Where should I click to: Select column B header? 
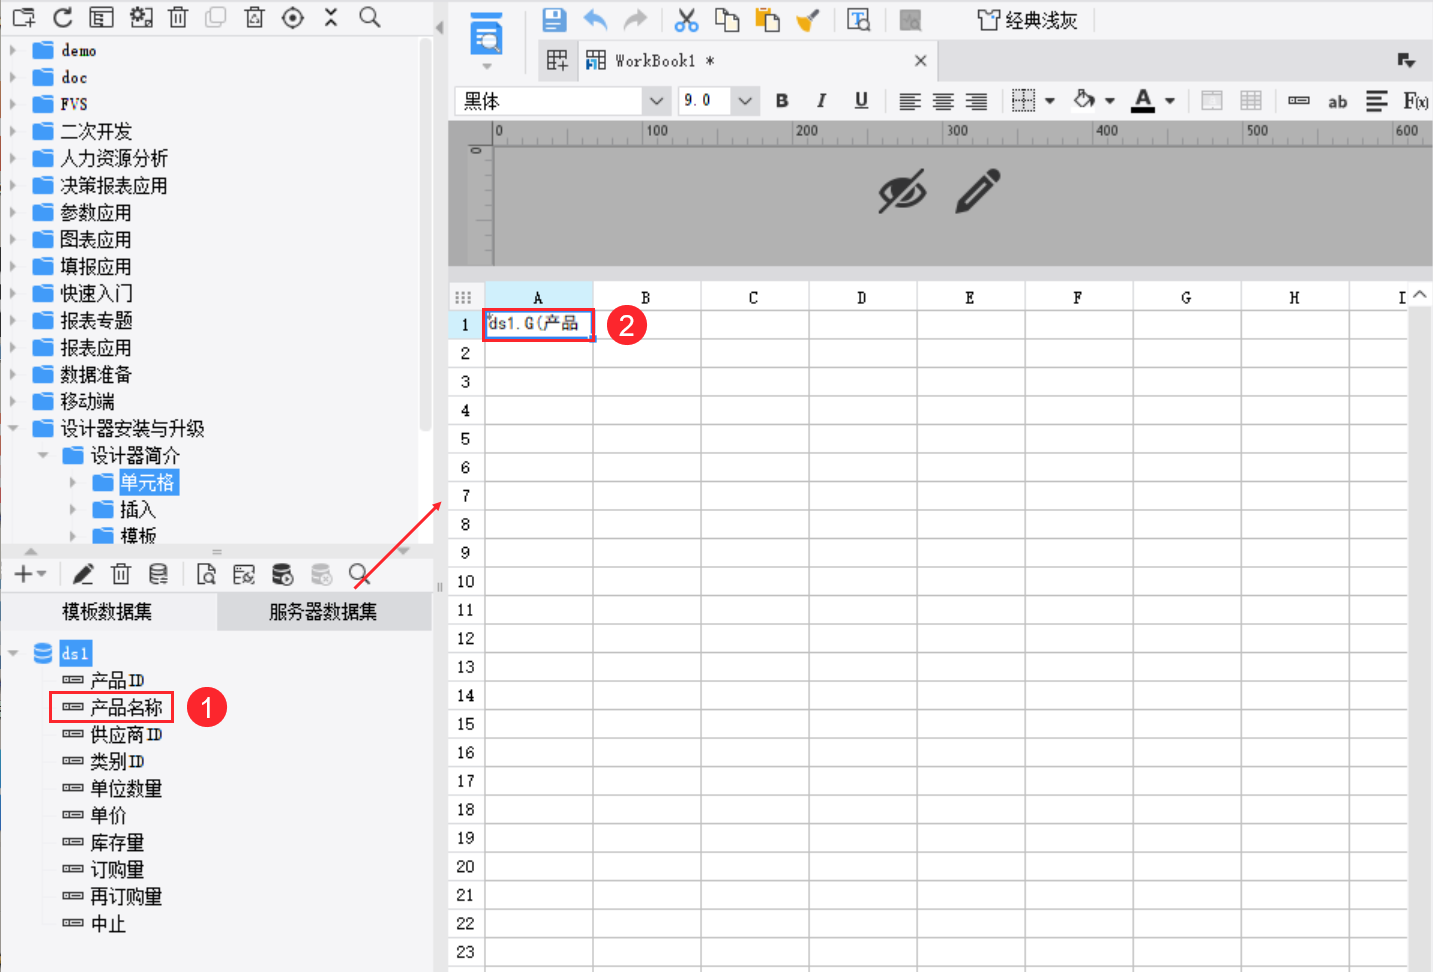coord(646,297)
